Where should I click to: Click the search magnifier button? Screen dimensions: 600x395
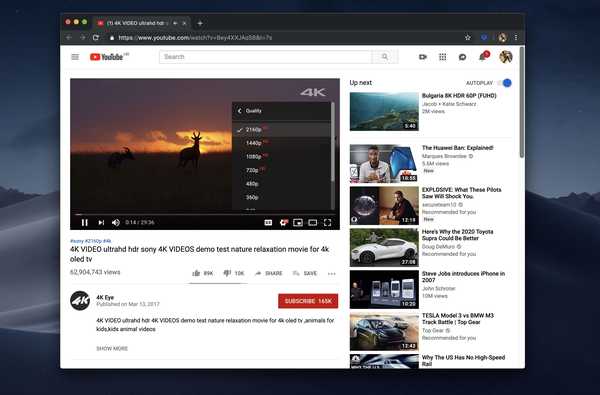click(385, 57)
